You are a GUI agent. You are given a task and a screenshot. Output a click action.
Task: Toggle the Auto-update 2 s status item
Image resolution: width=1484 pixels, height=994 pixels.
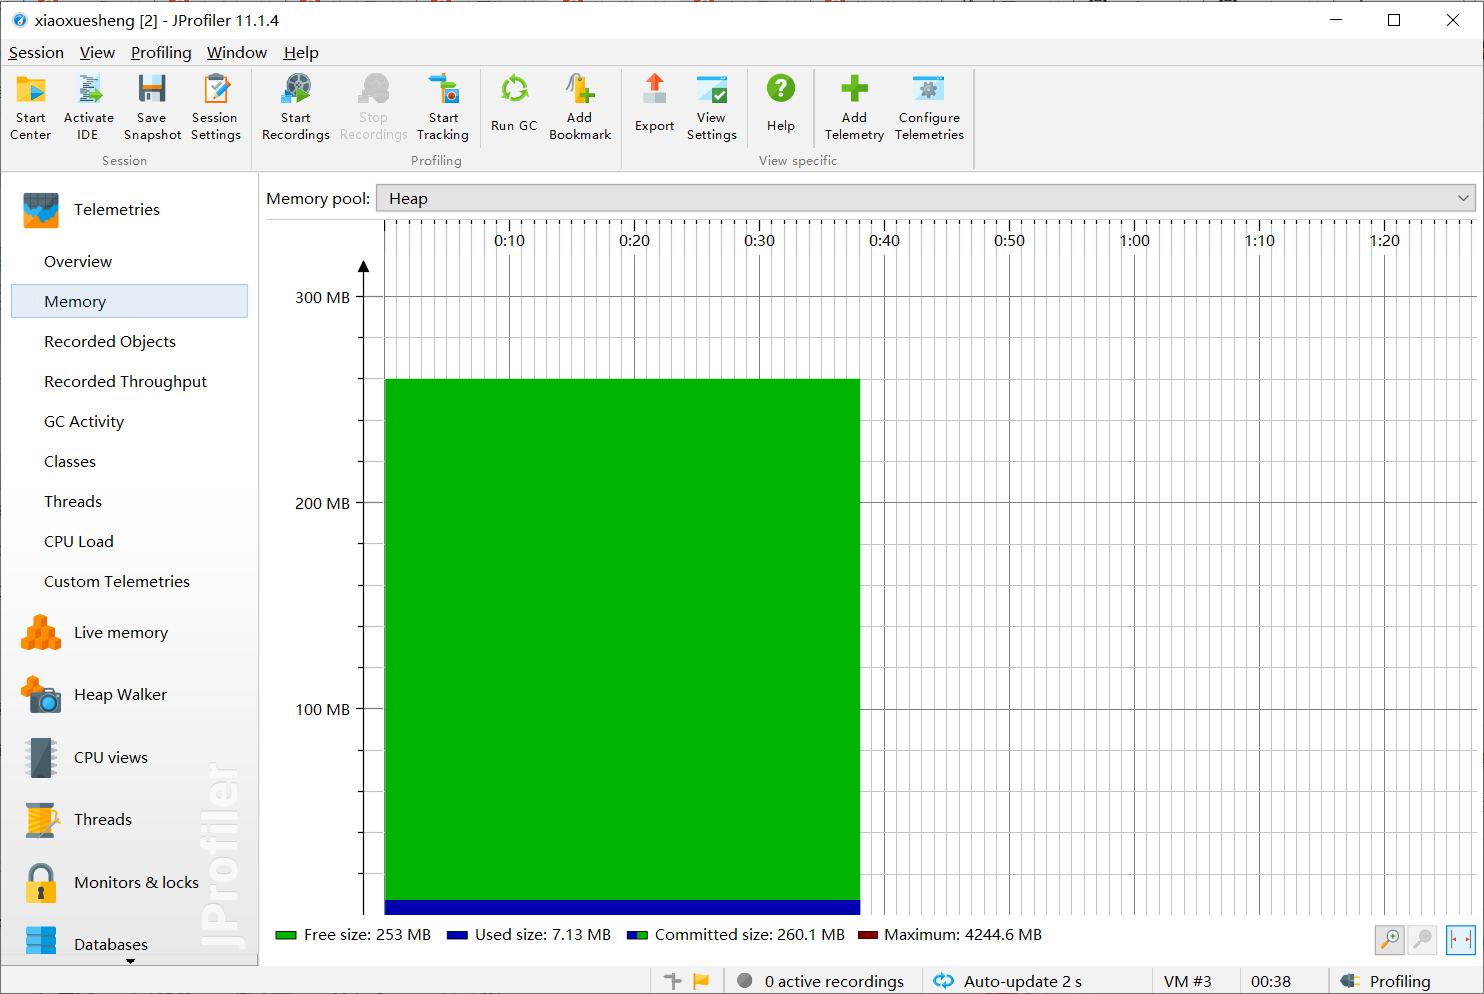coord(1010,981)
